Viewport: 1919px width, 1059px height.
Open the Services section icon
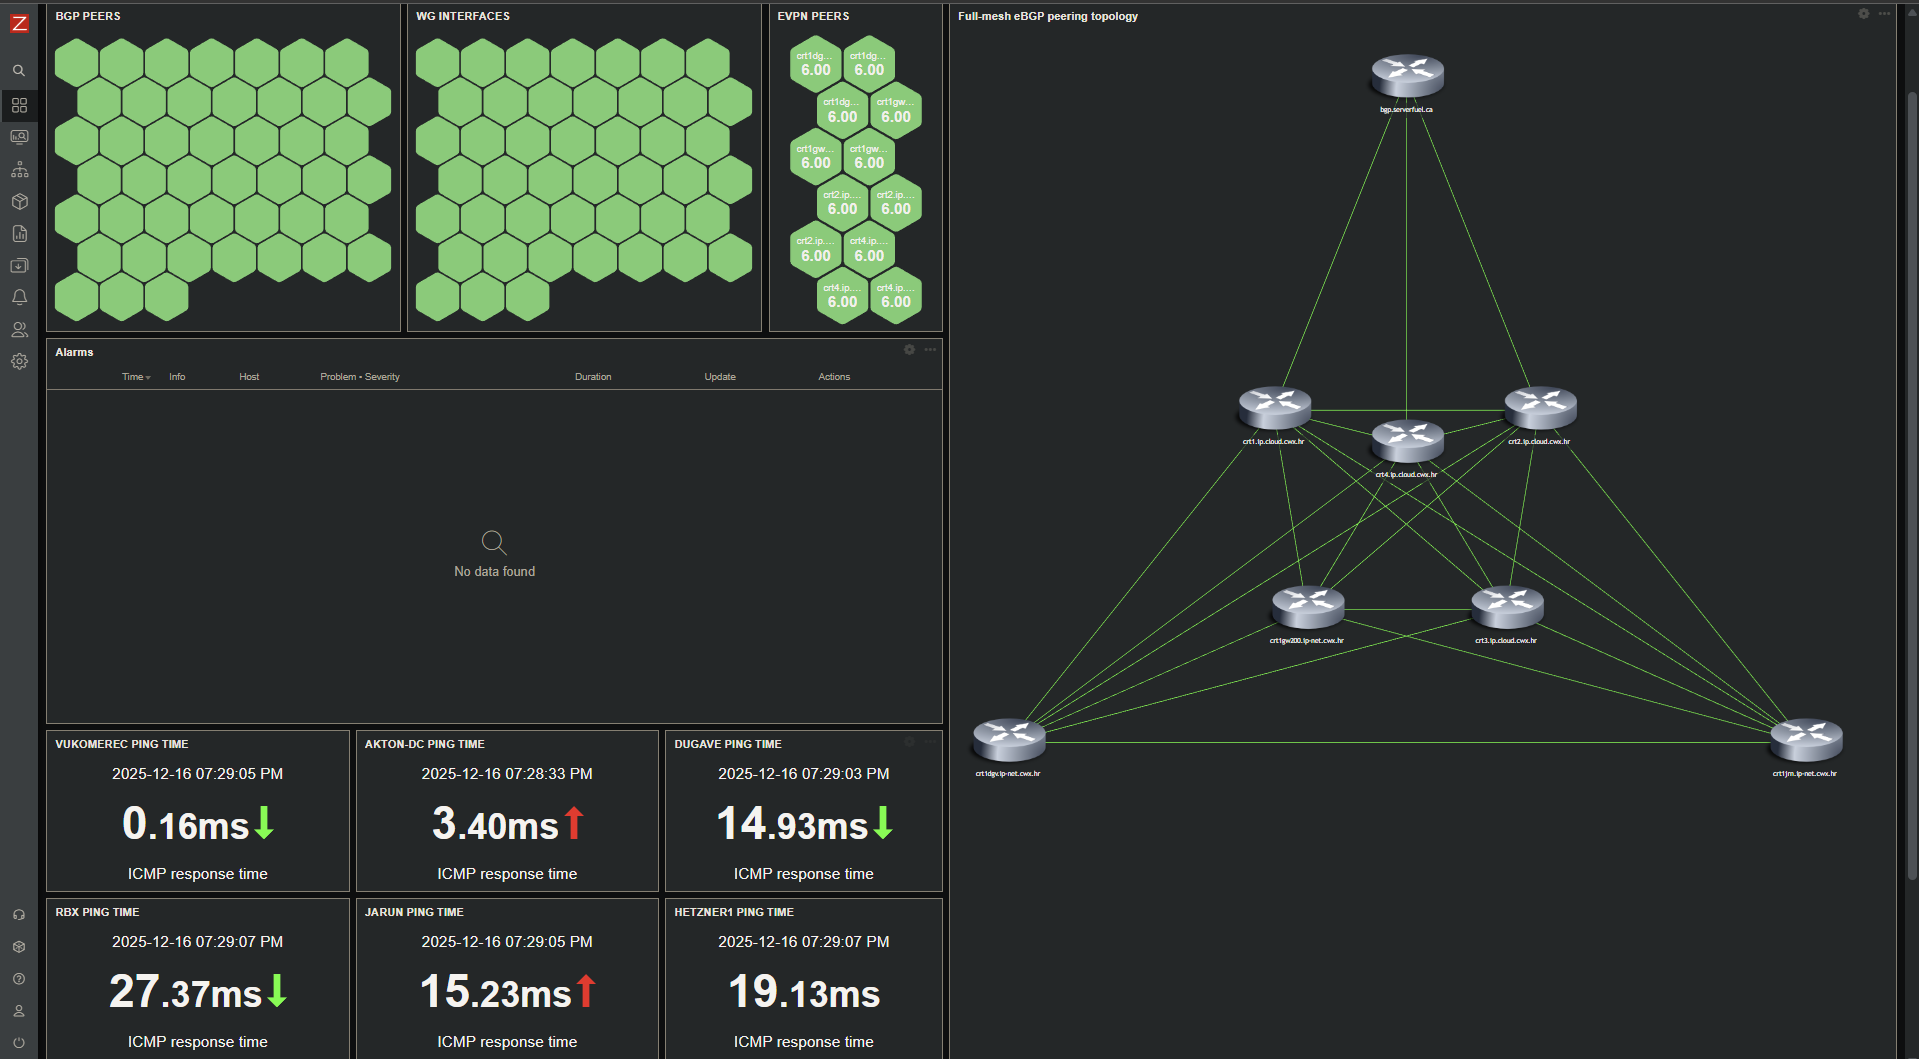tap(19, 169)
